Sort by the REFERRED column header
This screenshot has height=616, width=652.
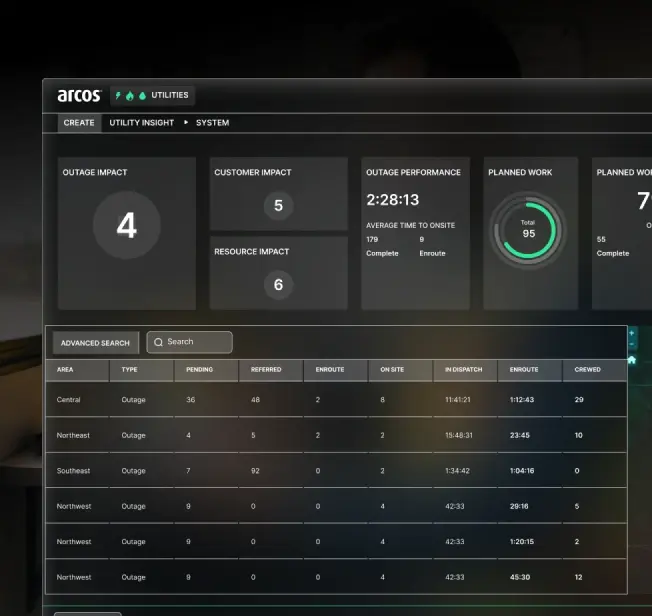tap(271, 370)
